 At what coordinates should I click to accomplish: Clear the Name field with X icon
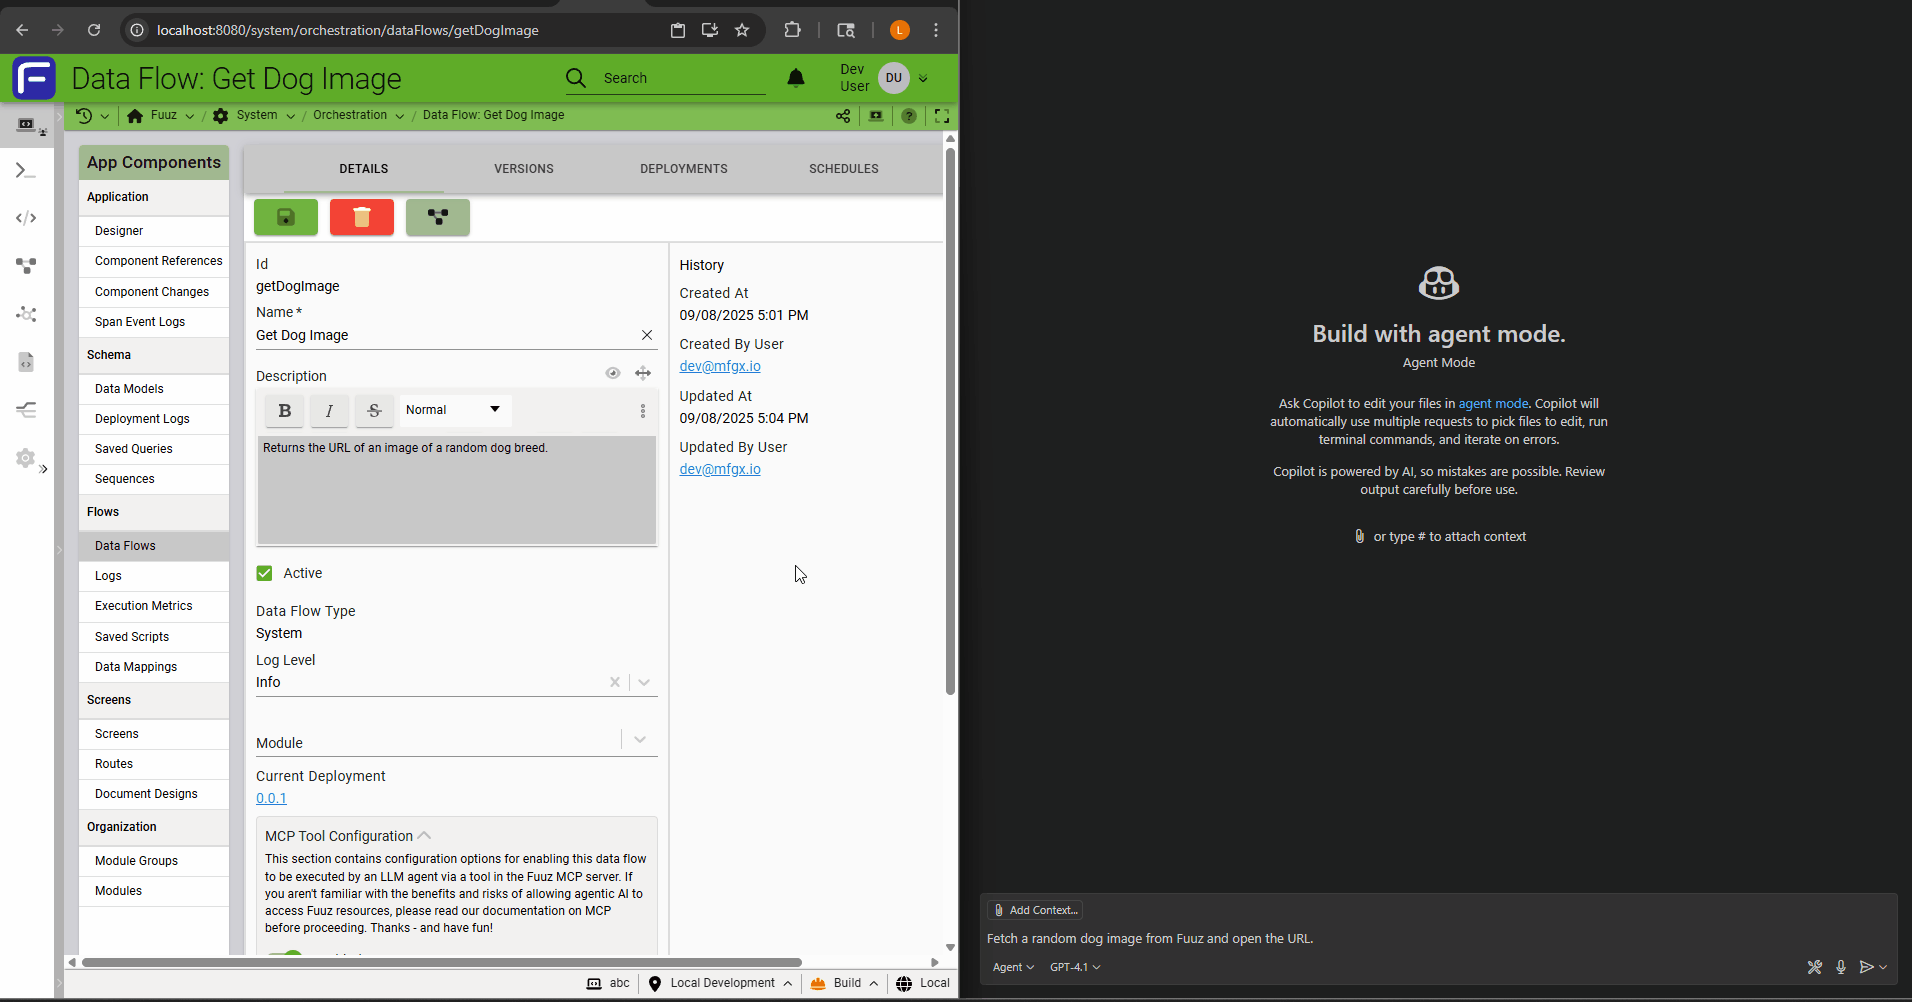click(x=647, y=335)
